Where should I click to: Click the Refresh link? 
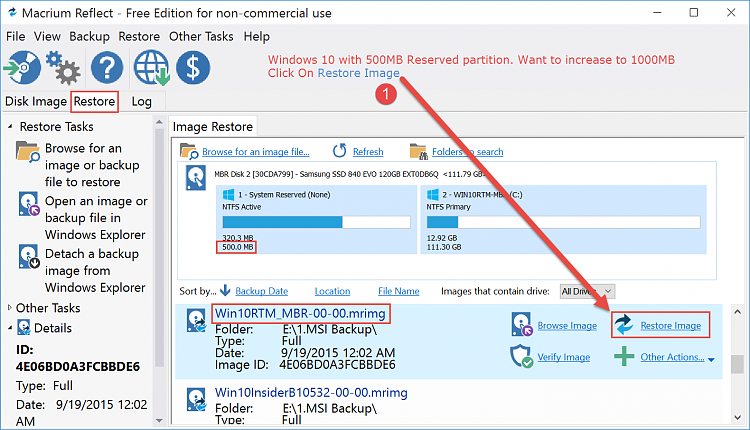368,152
